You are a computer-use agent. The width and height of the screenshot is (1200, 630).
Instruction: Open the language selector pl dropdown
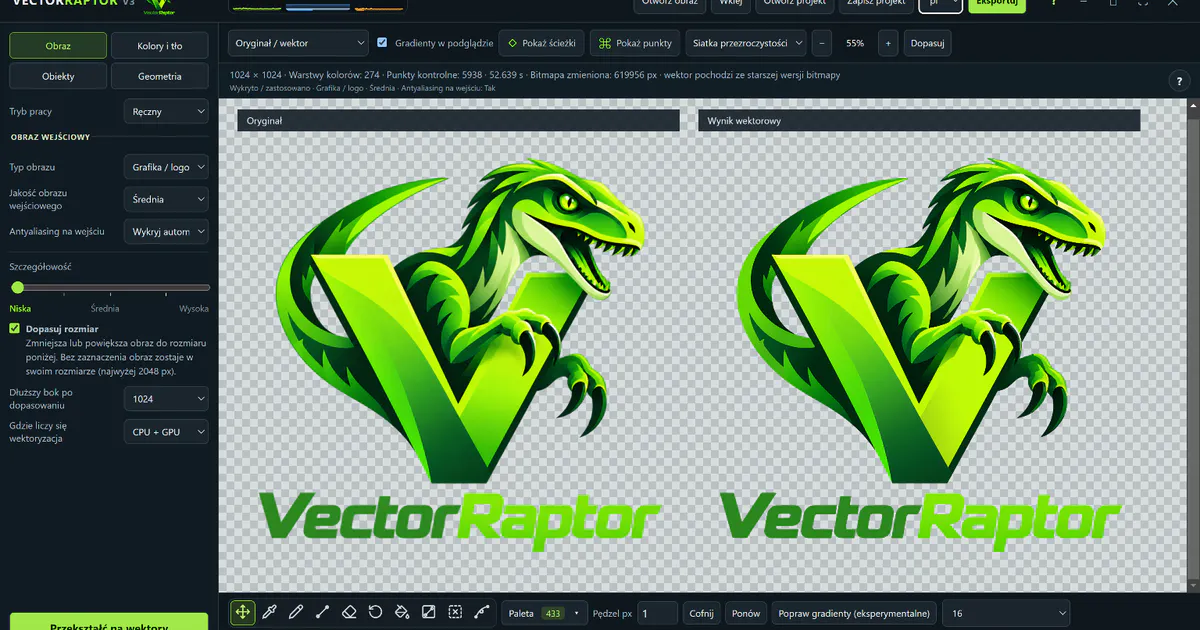point(941,4)
